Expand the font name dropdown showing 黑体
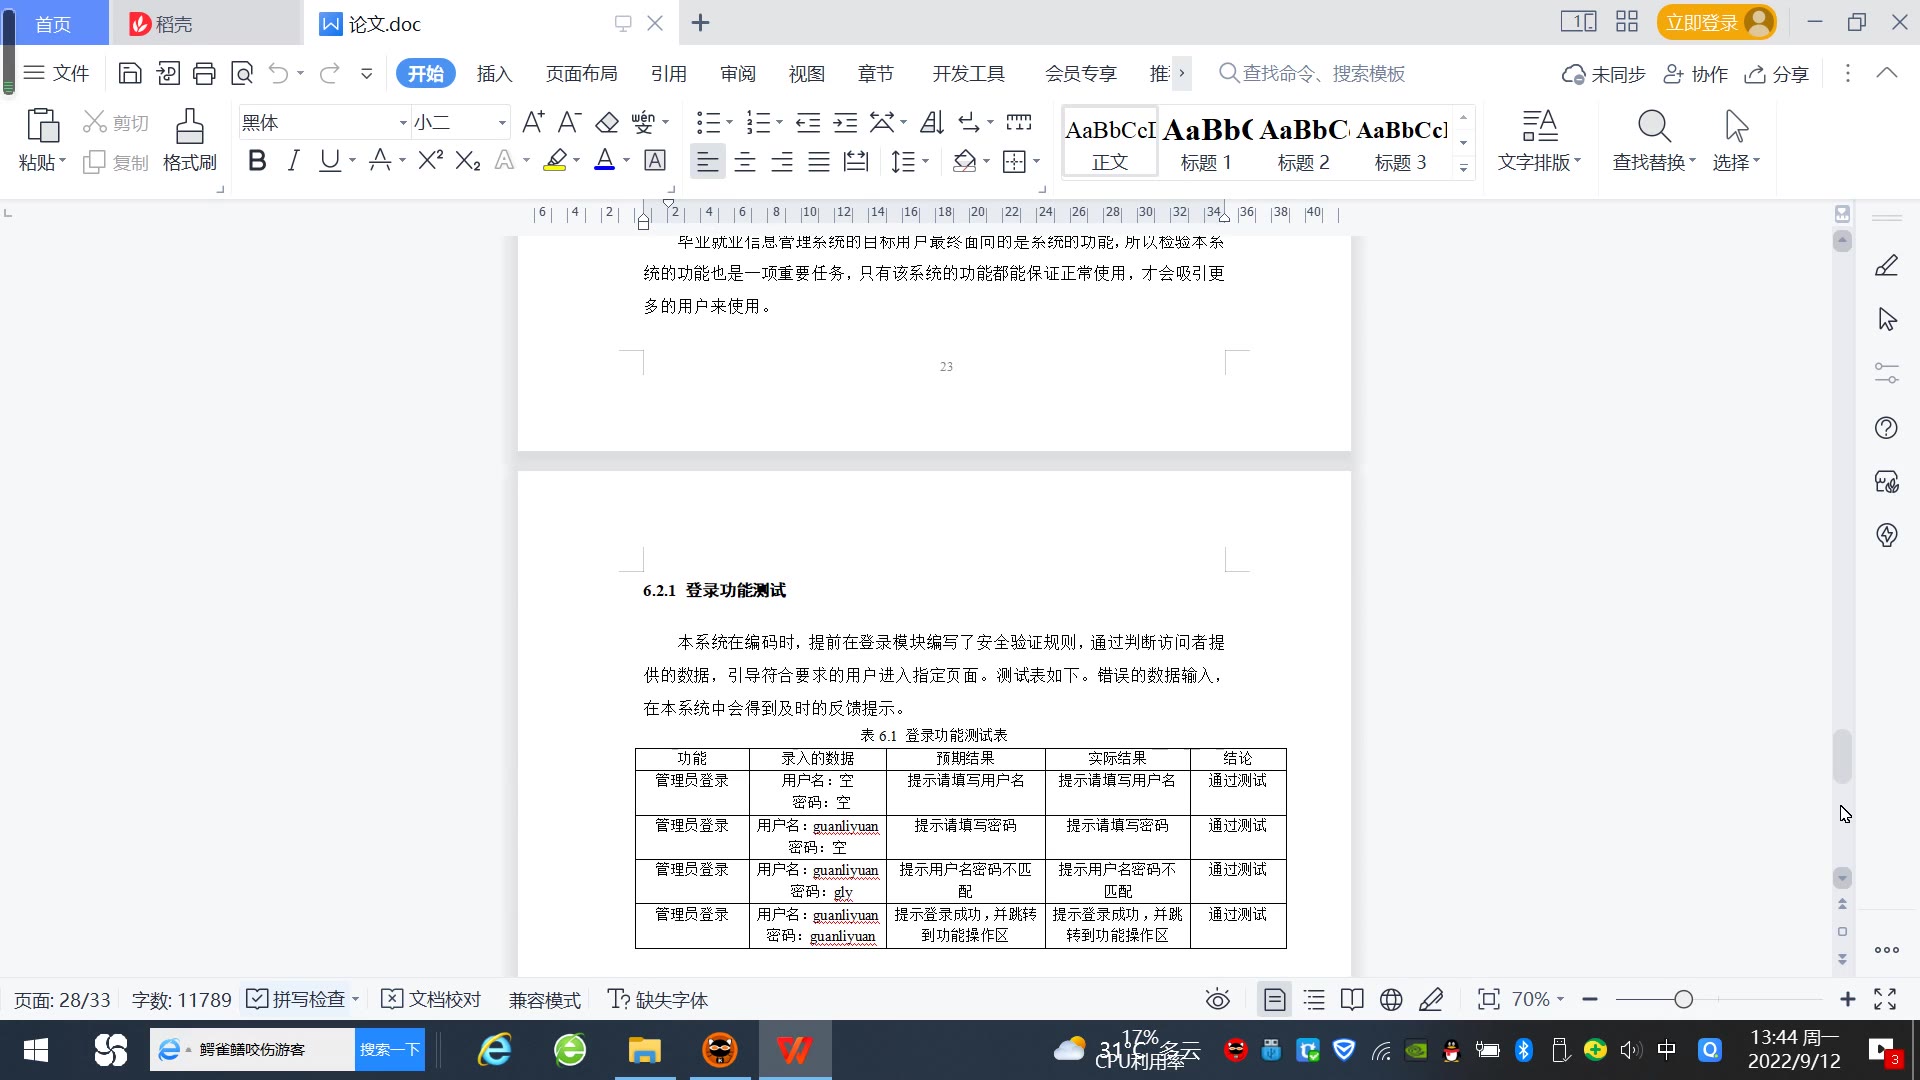Screen dimensions: 1920x1080 coord(403,123)
